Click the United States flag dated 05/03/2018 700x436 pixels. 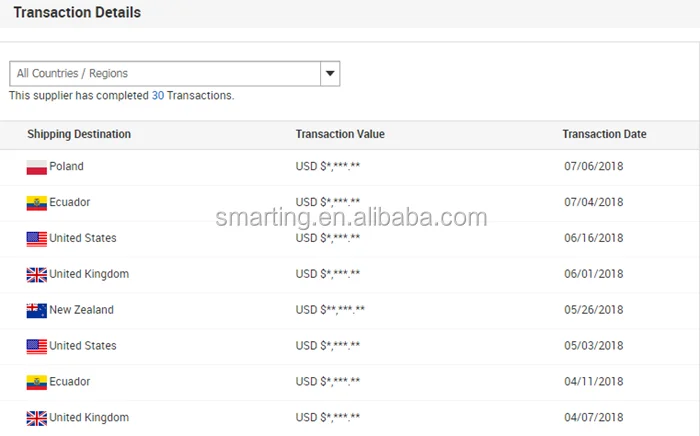point(37,347)
